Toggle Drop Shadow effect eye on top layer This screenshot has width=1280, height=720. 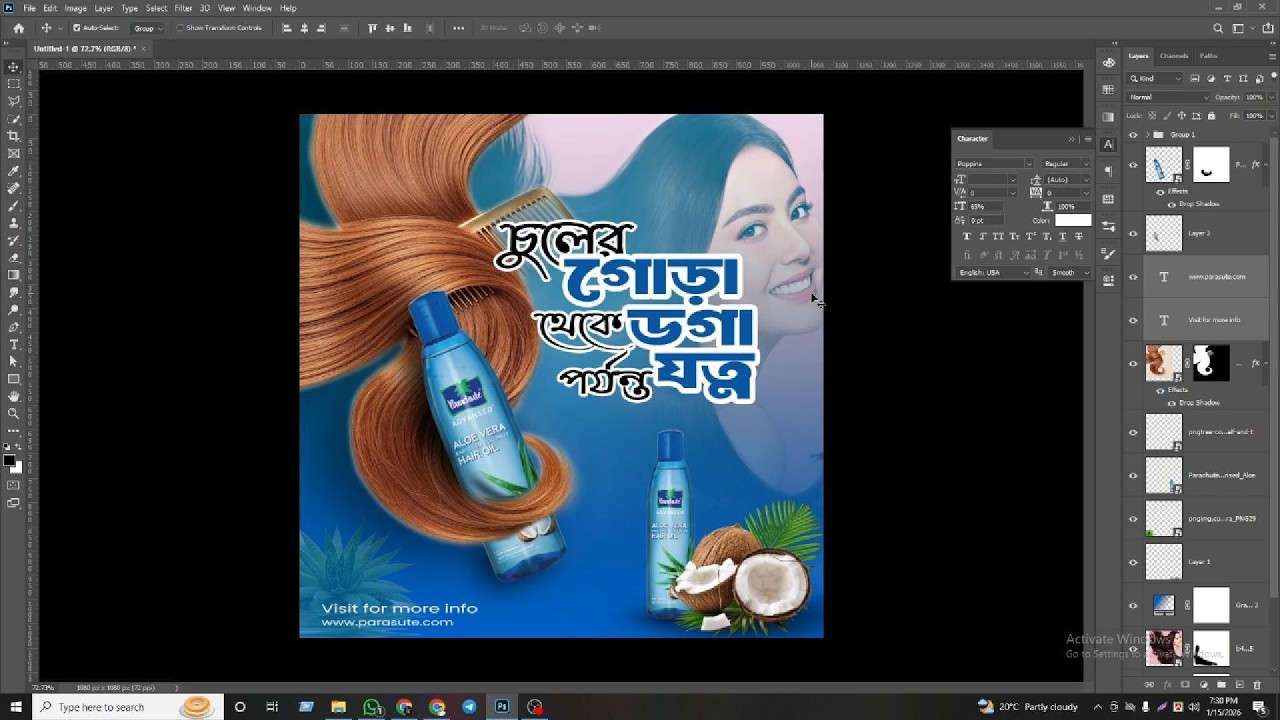click(x=1172, y=204)
